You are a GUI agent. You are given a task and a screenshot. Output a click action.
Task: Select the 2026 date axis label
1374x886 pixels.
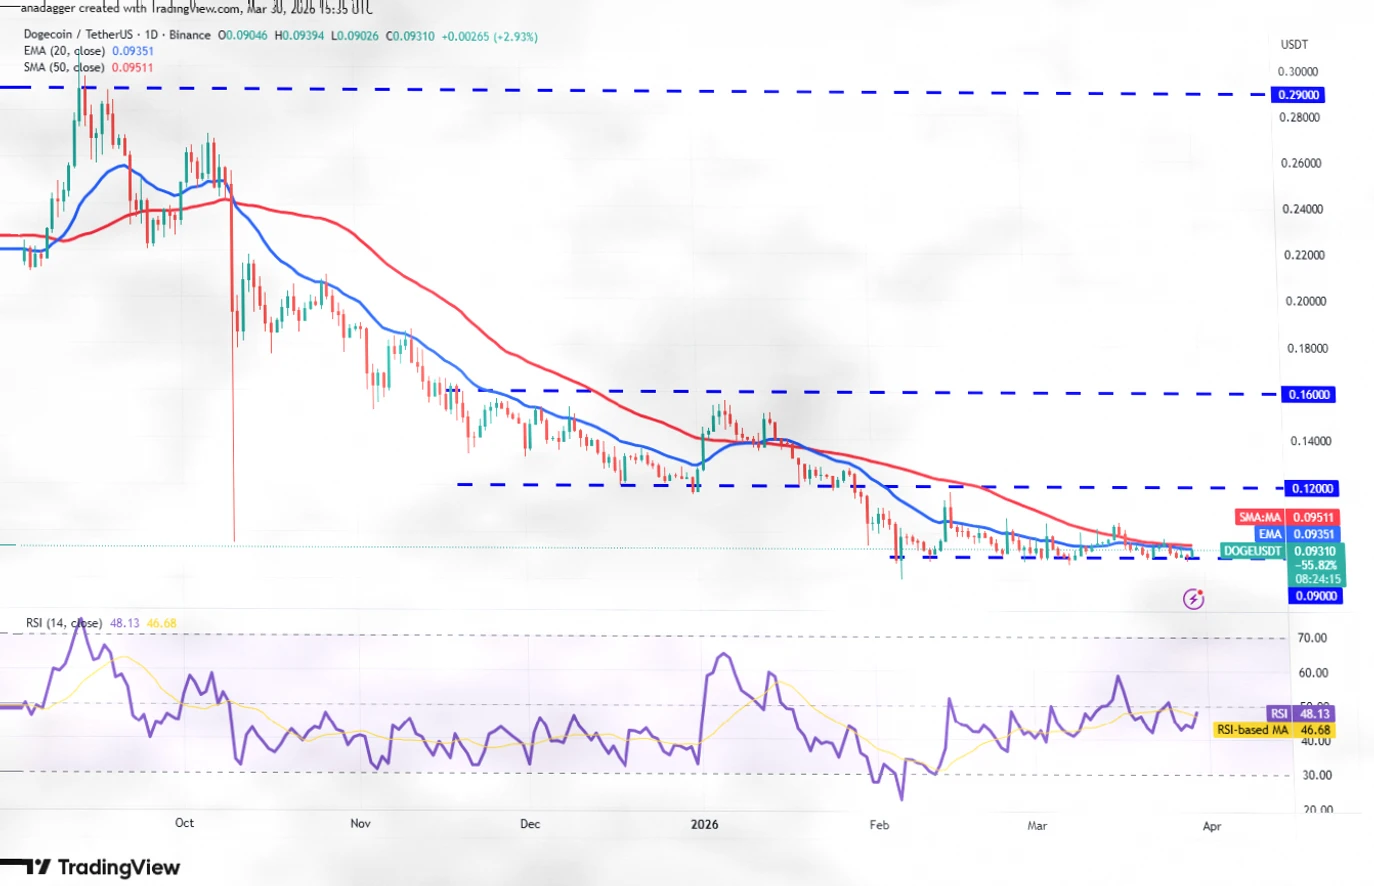pos(704,826)
